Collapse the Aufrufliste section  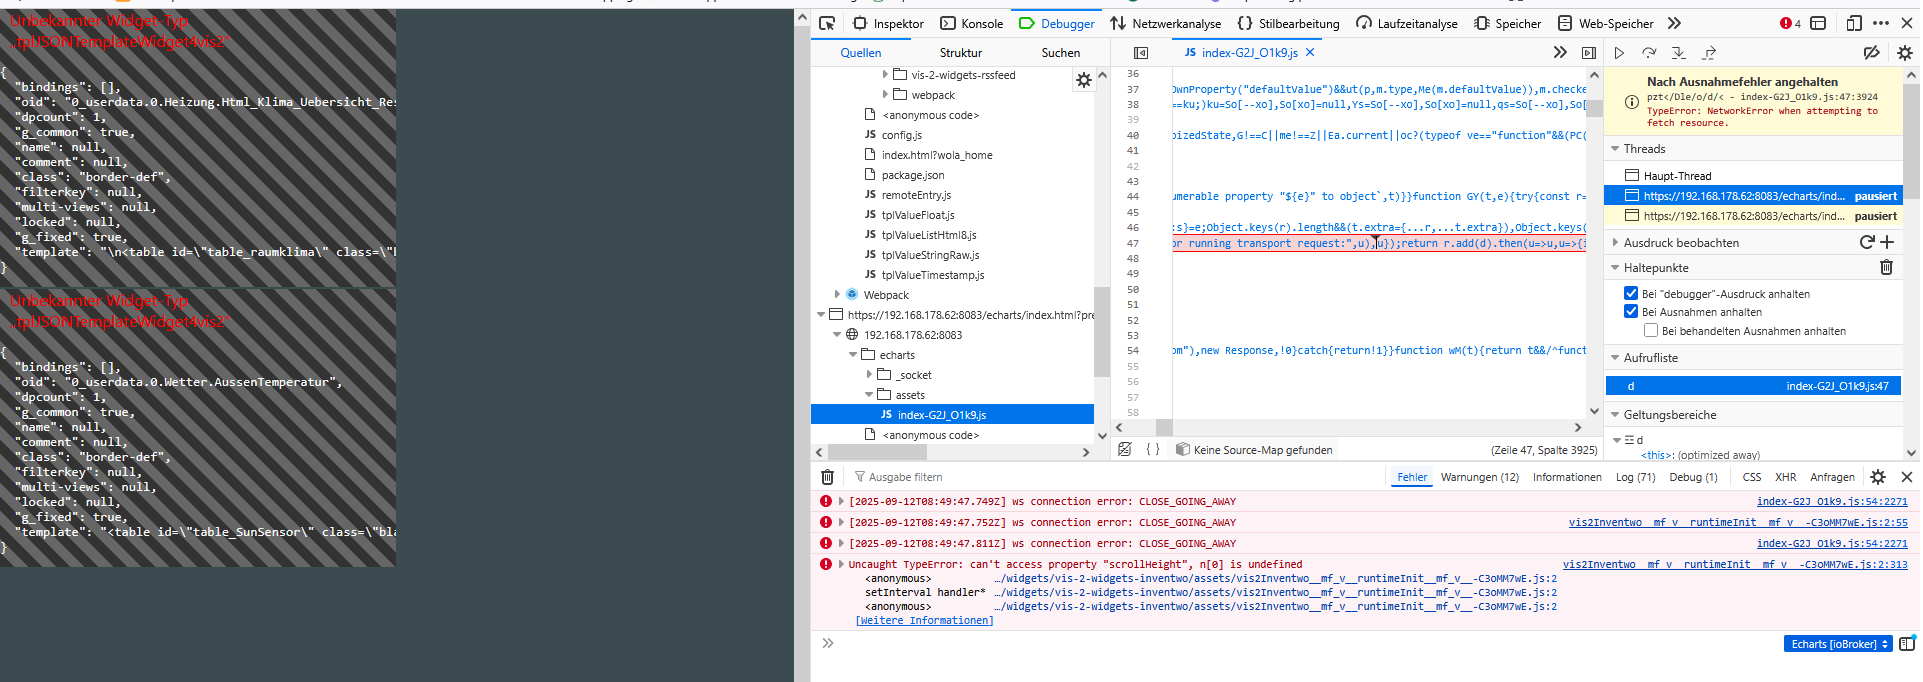pos(1615,357)
